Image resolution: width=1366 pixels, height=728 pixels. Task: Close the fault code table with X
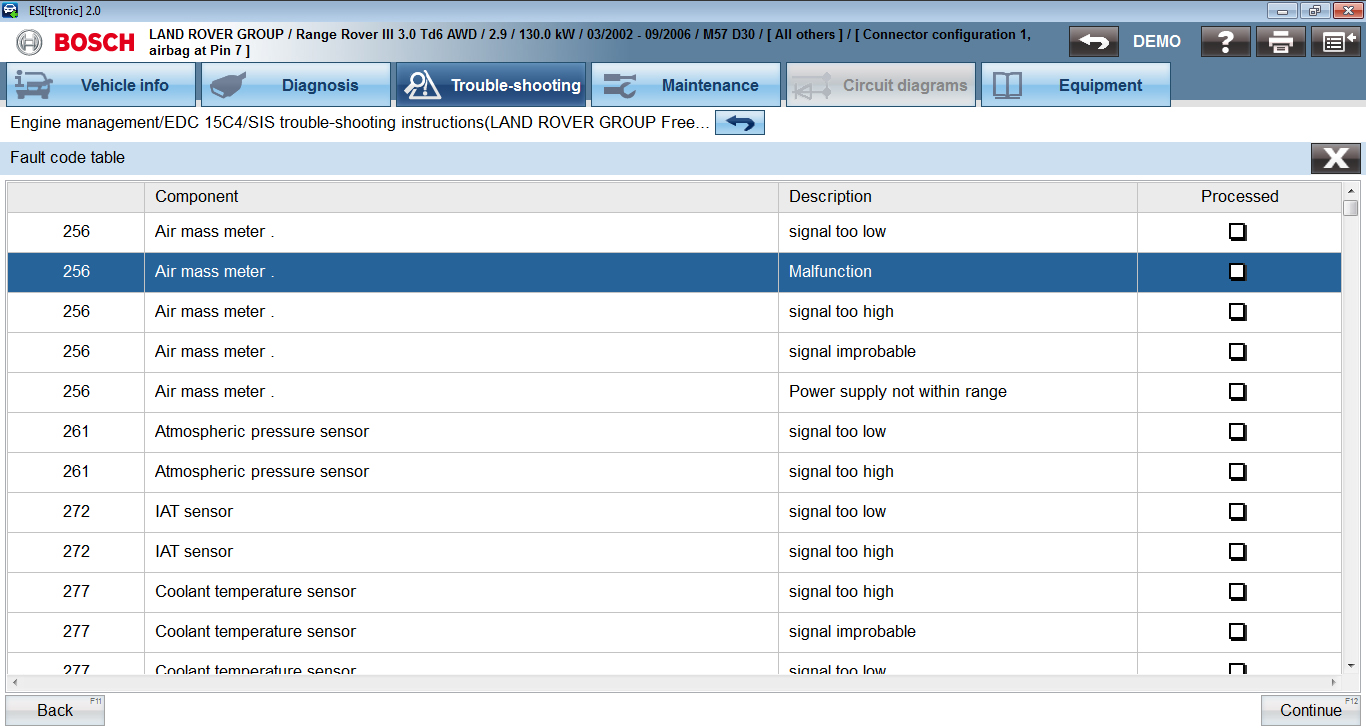(x=1335, y=158)
